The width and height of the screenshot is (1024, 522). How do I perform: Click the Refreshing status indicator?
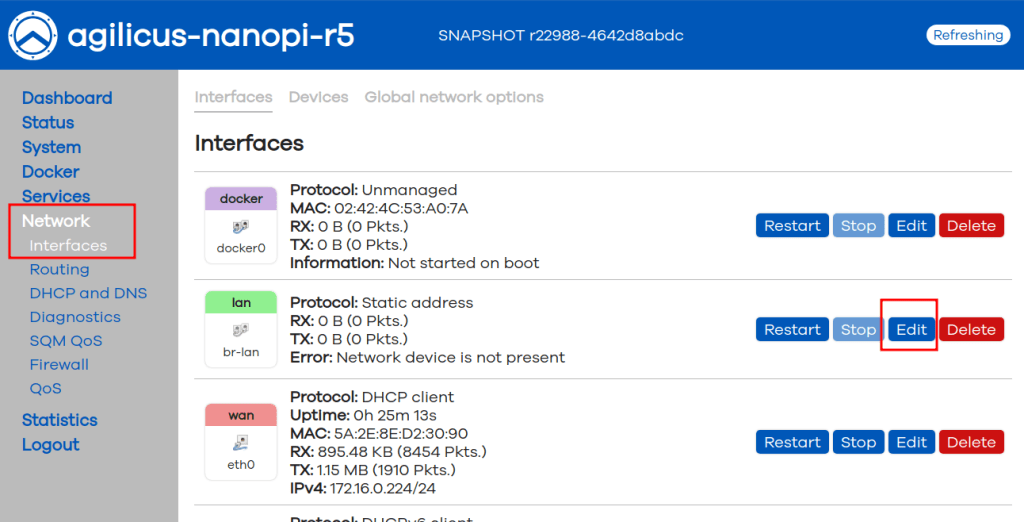click(967, 35)
